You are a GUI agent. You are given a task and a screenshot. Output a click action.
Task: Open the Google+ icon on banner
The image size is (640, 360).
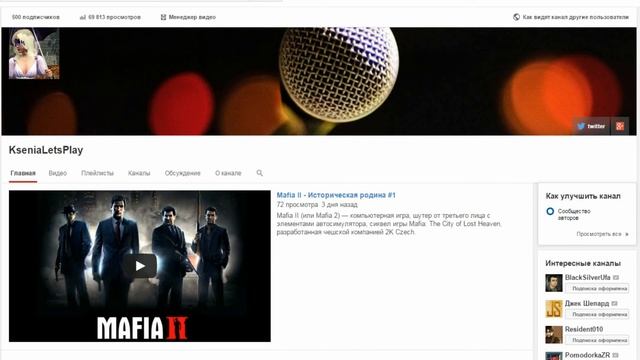pyautogui.click(x=620, y=126)
